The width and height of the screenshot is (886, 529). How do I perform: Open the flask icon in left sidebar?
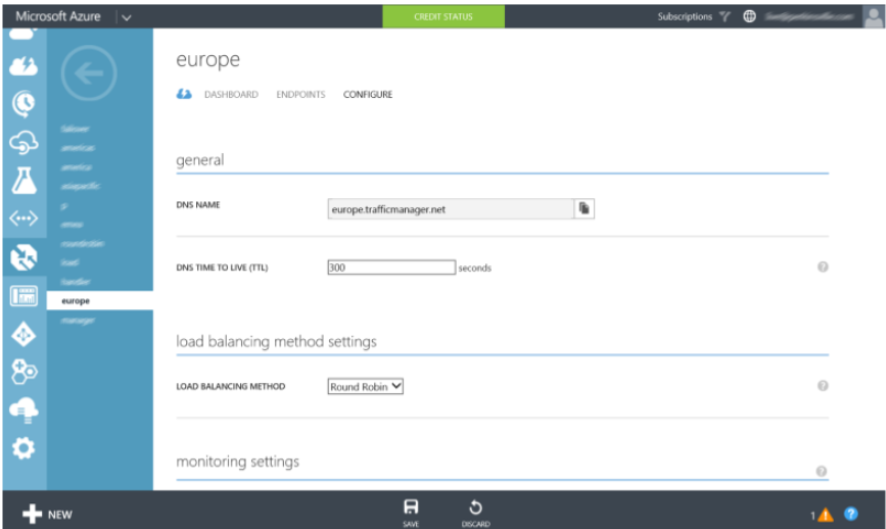(24, 179)
